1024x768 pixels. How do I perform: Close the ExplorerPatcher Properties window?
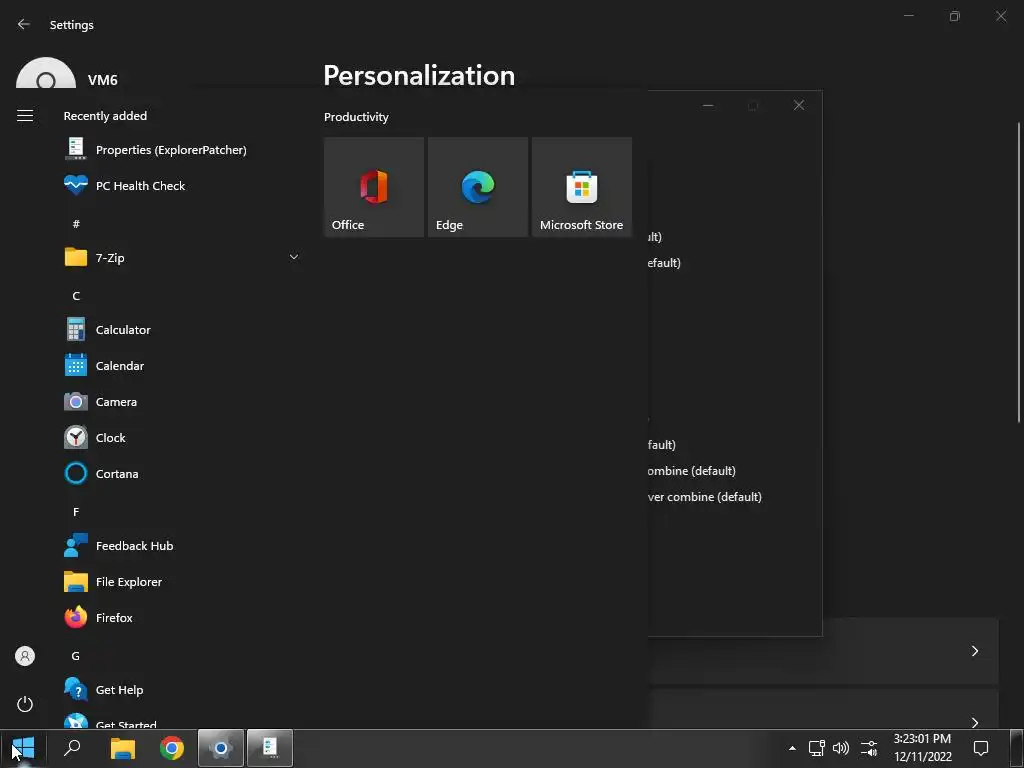coord(799,105)
